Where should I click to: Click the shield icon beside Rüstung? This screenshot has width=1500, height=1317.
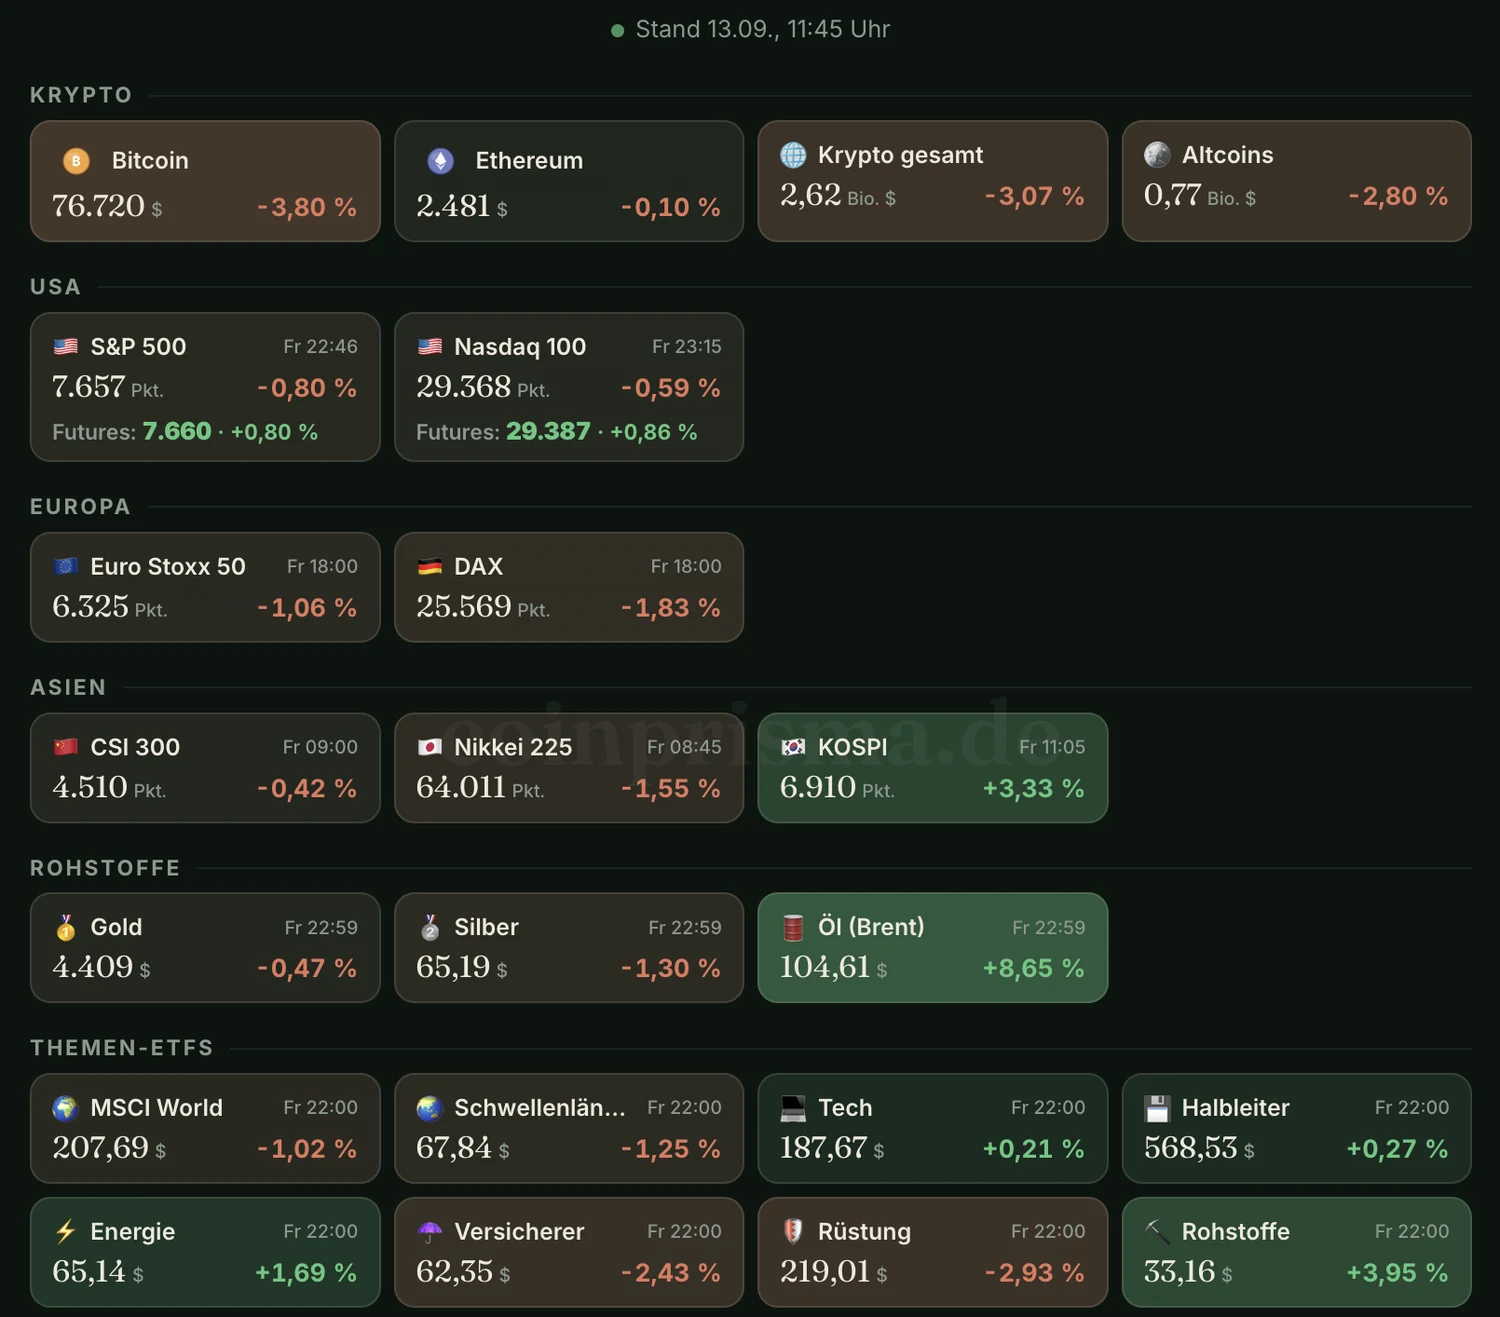pos(793,1231)
